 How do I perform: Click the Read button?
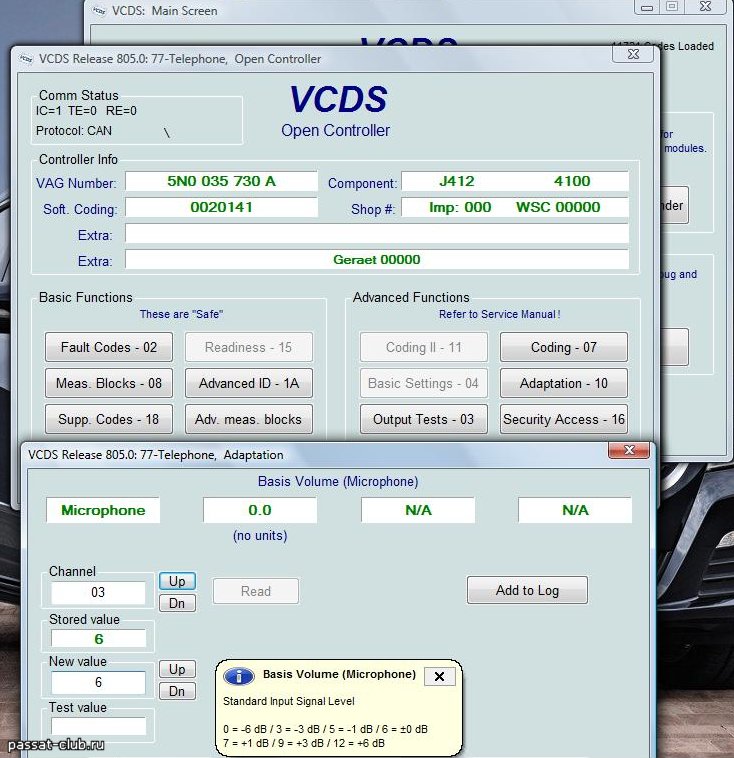point(256,591)
